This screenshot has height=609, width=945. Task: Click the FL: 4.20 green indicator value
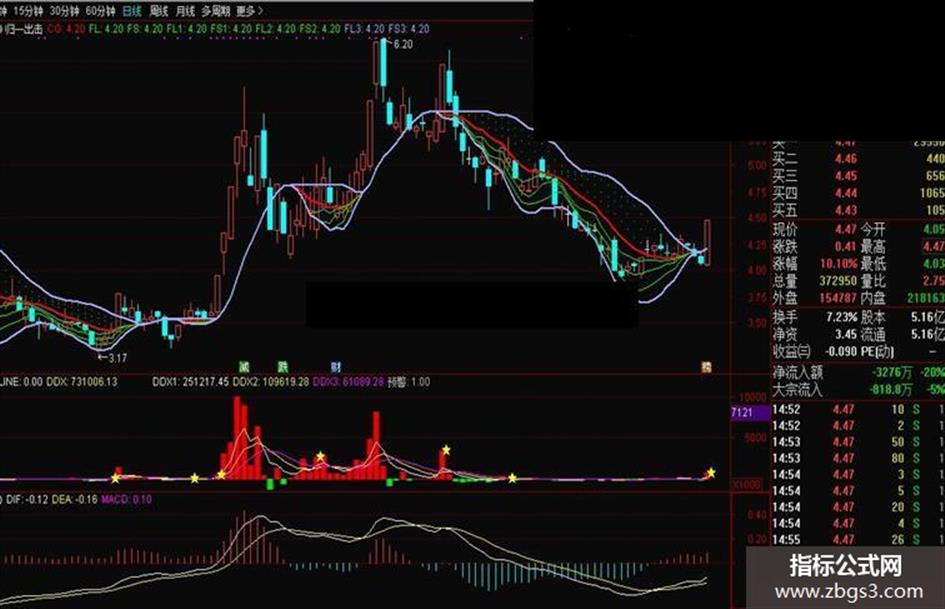pos(105,29)
